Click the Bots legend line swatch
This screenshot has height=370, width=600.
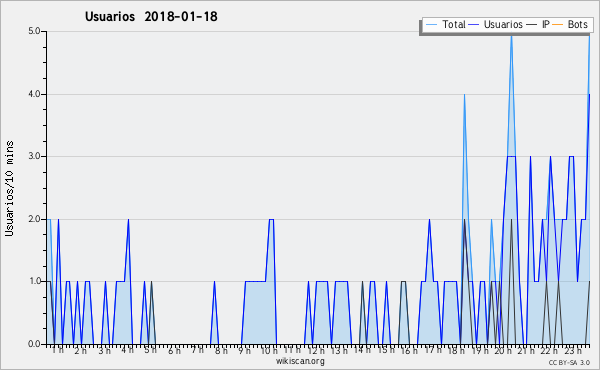tap(558, 24)
